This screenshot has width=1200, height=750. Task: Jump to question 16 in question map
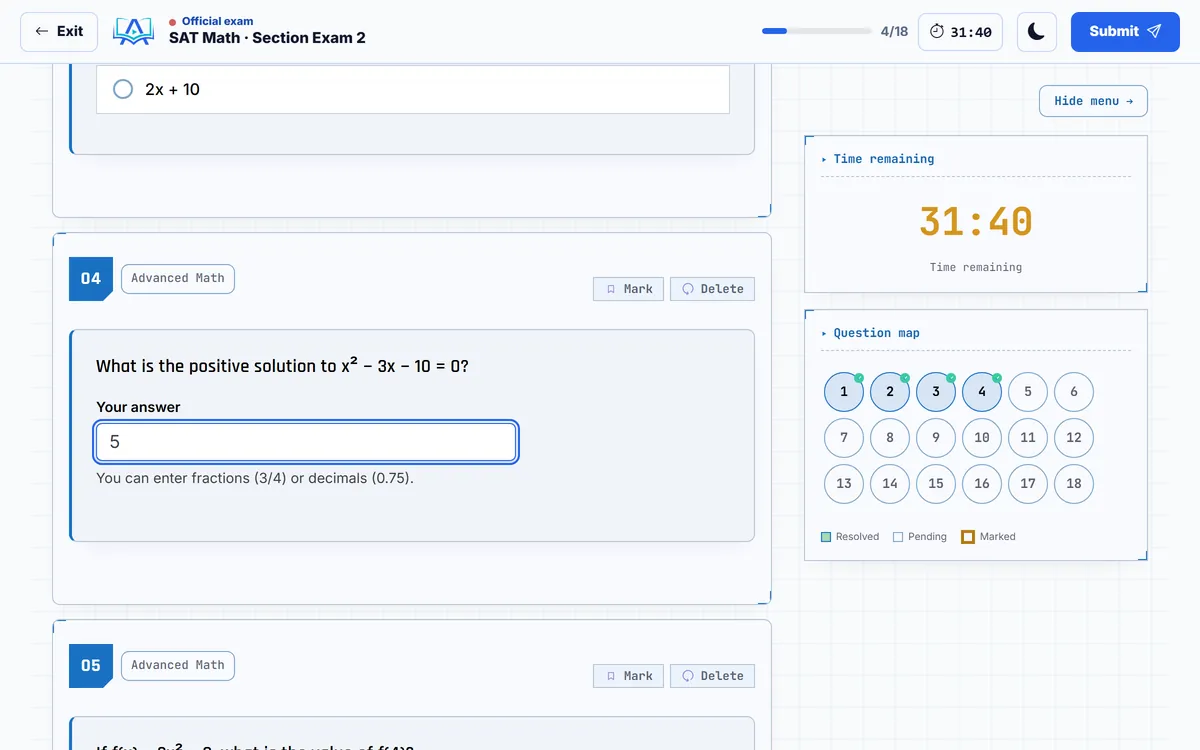tap(982, 484)
